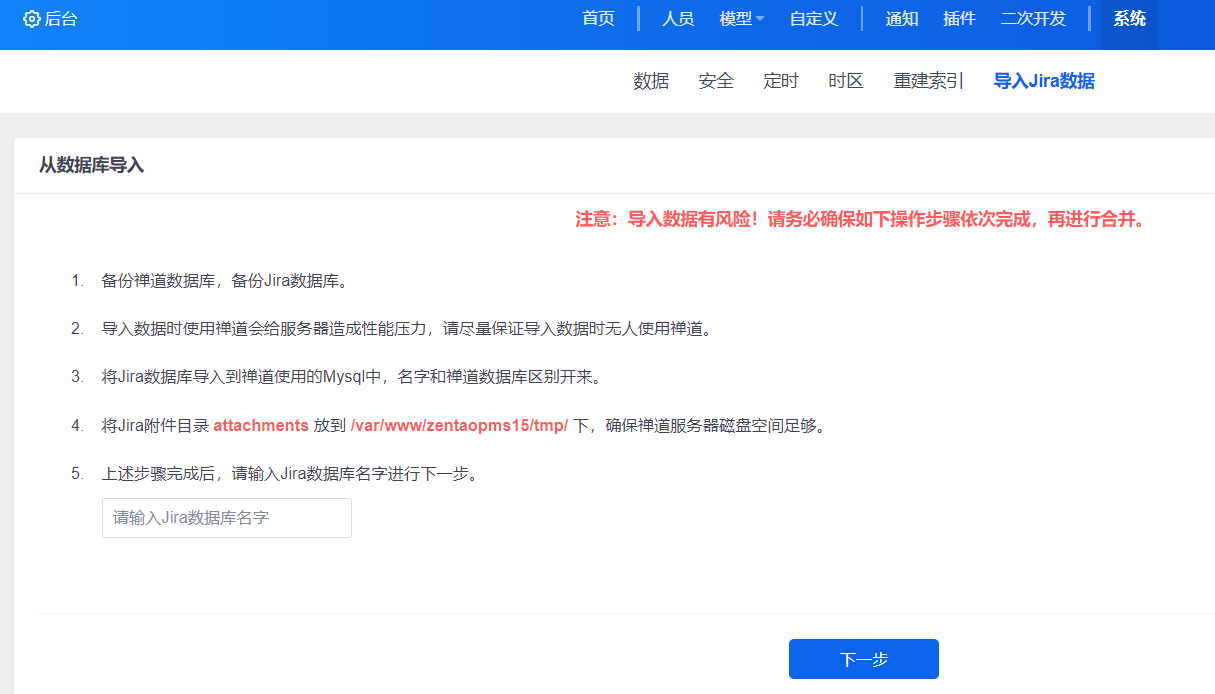The width and height of the screenshot is (1215, 694).
Task: Expand the 模型 dropdown menu
Action: [x=742, y=19]
